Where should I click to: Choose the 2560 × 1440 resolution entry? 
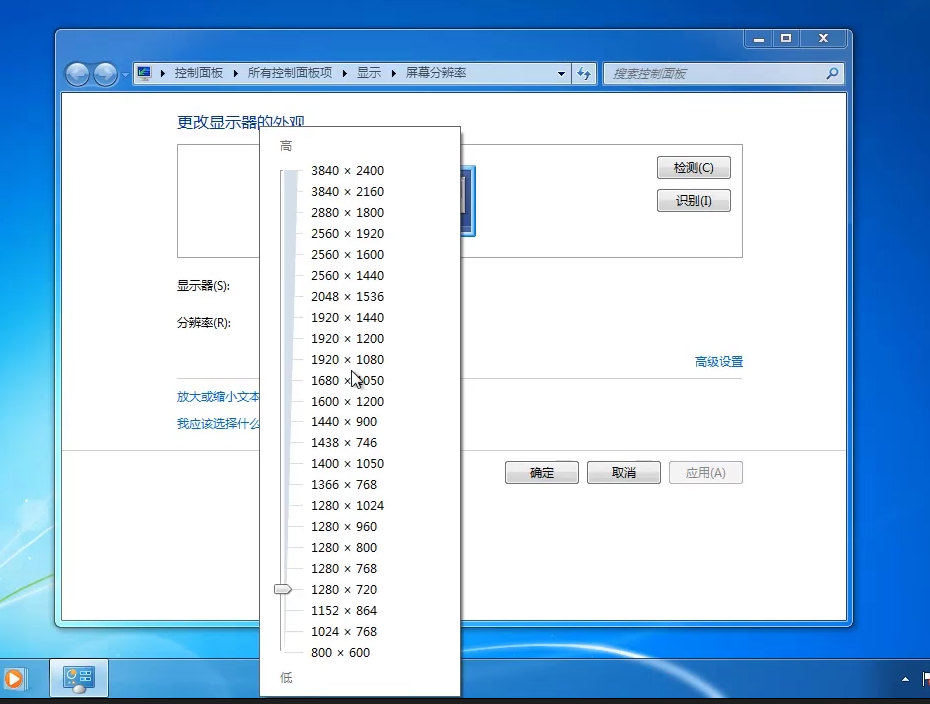pos(347,275)
